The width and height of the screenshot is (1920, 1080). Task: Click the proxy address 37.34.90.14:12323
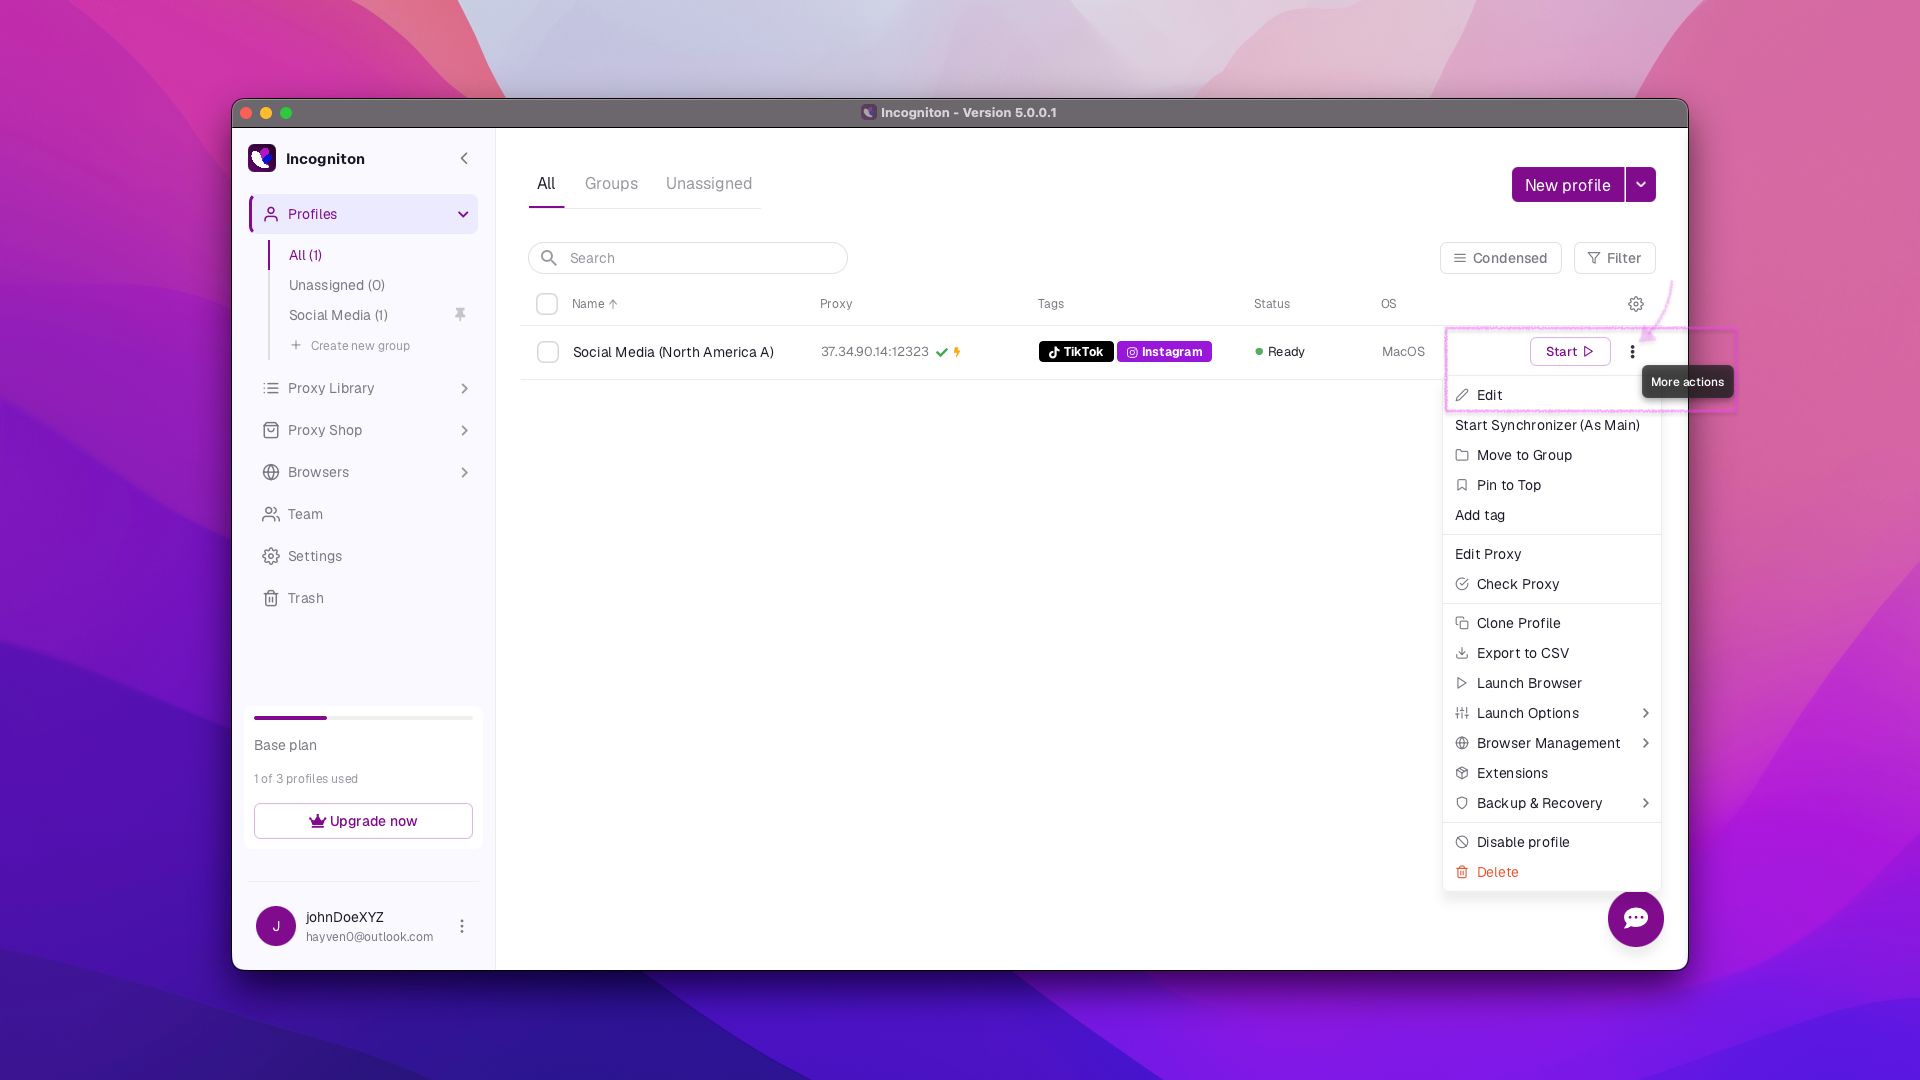click(875, 352)
